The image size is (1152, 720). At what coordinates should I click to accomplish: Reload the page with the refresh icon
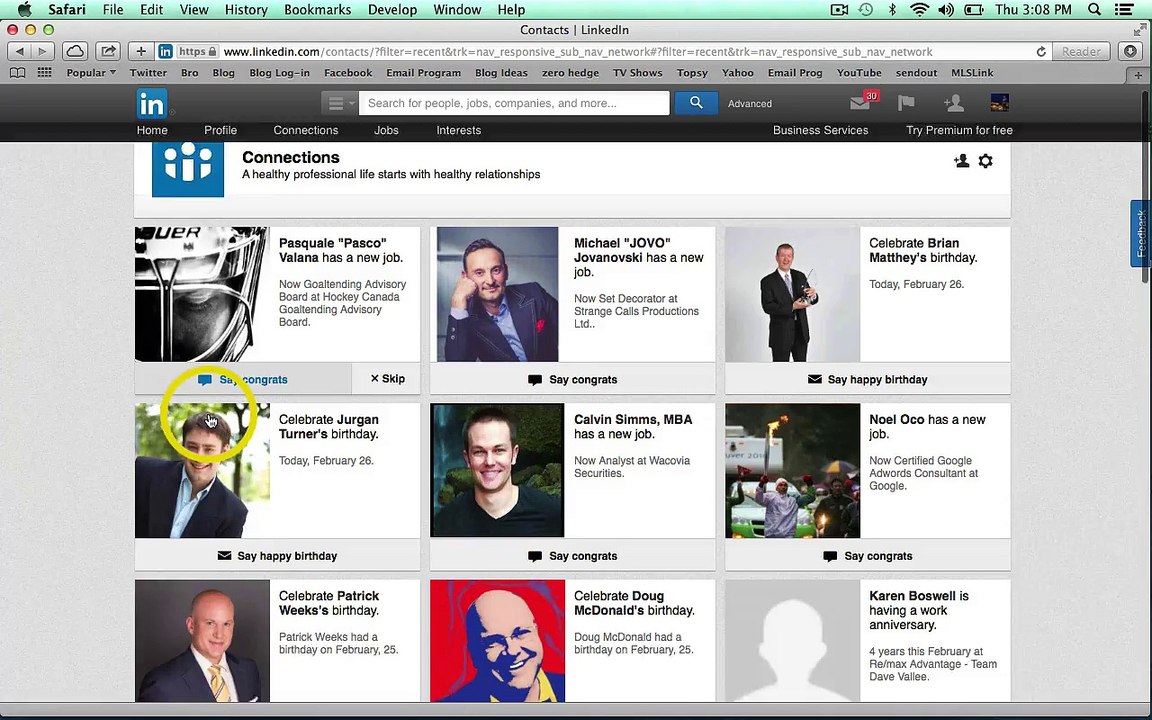pos(1041,51)
